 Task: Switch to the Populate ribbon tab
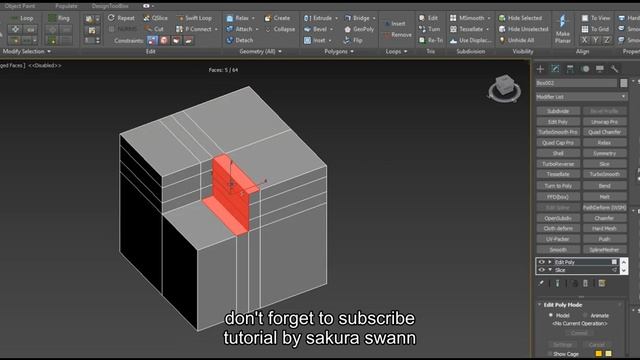tap(66, 6)
